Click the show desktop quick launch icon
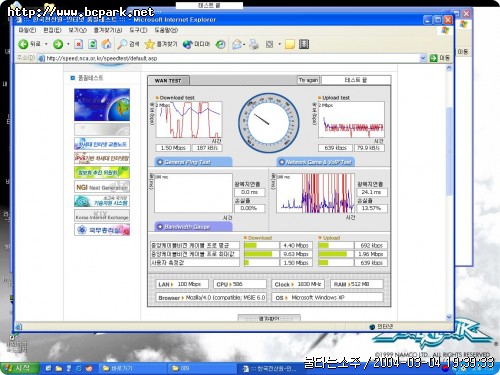The height and width of the screenshot is (375, 500). click(49, 368)
